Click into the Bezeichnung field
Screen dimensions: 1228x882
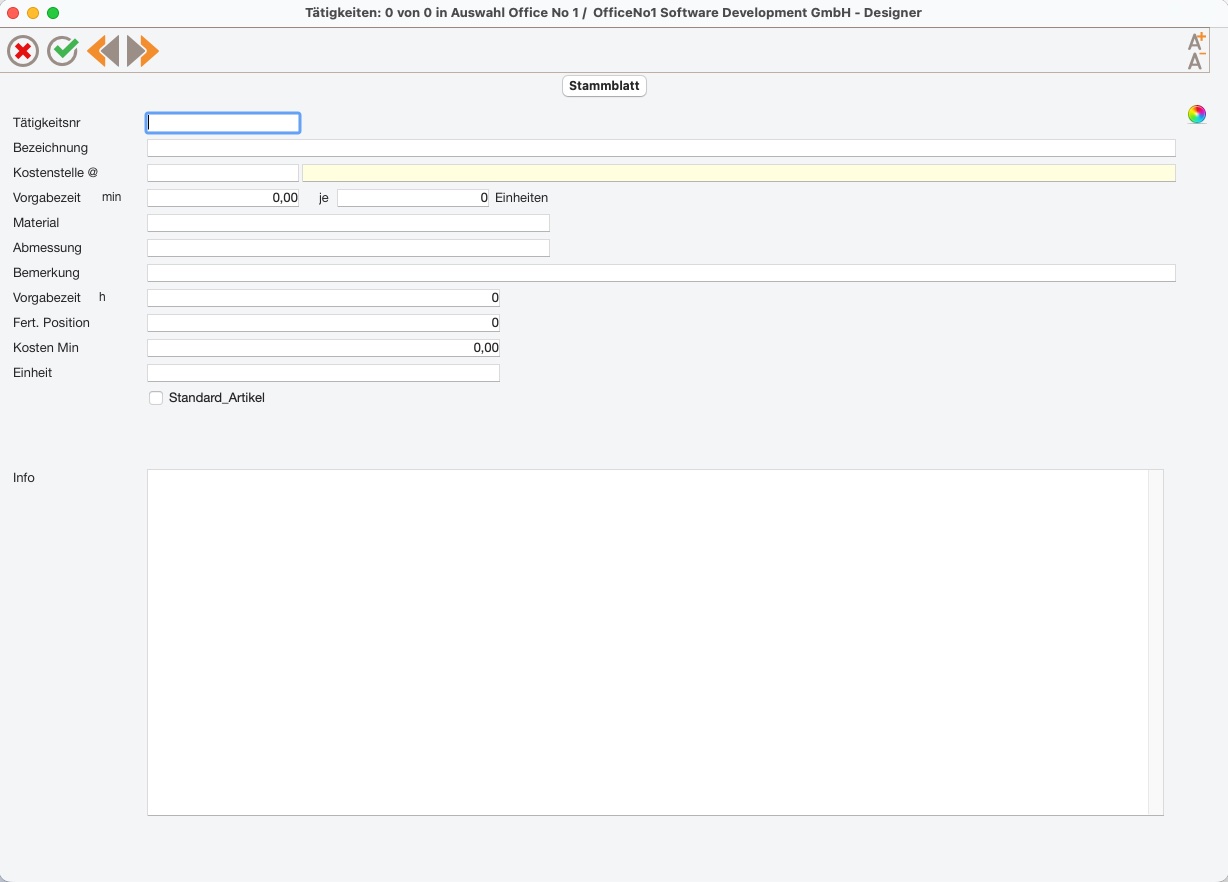point(661,148)
